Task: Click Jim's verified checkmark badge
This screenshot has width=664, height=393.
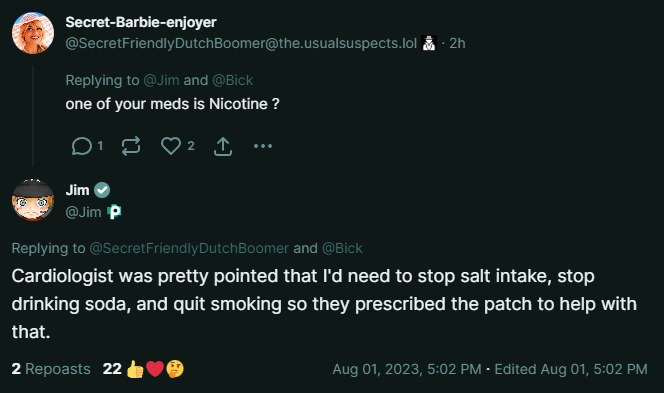Action: [x=102, y=190]
